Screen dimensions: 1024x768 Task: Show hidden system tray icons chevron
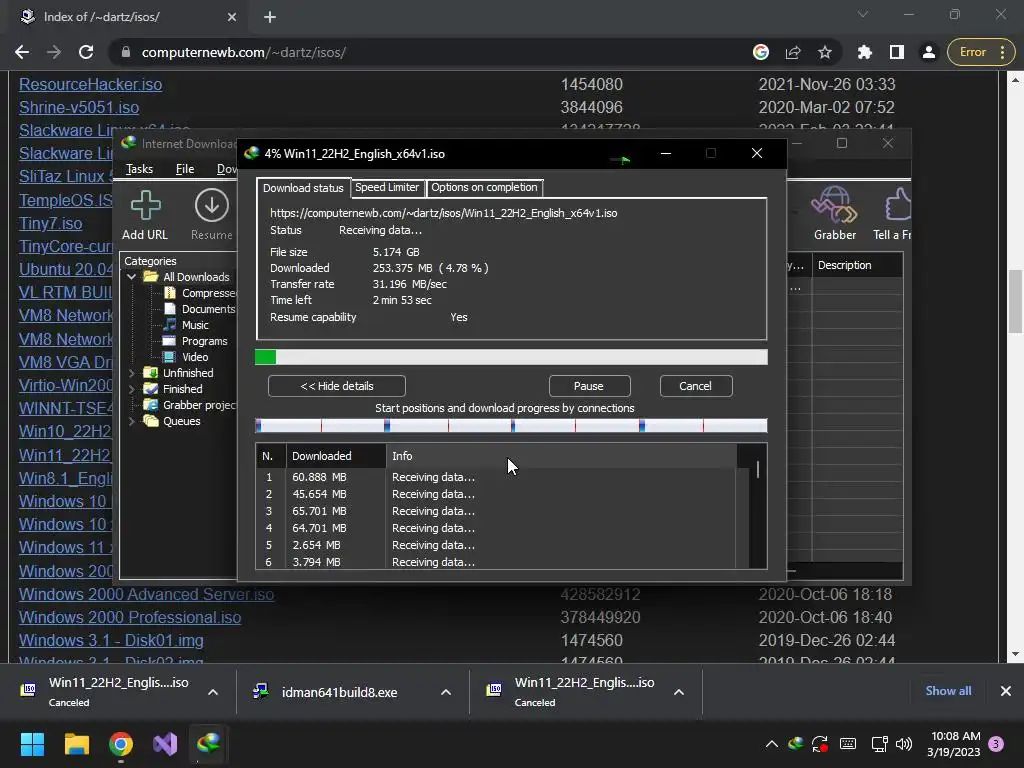pos(771,744)
